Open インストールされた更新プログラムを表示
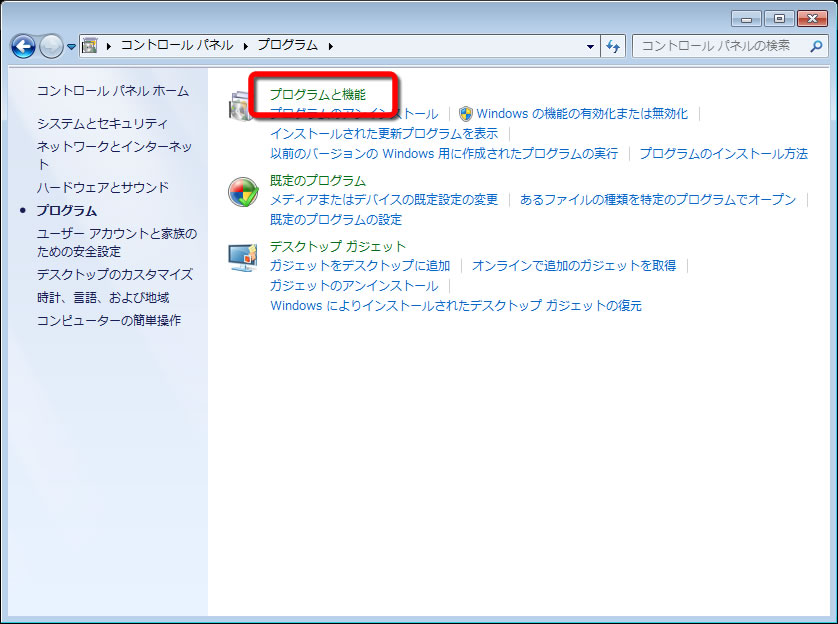 pyautogui.click(x=384, y=134)
